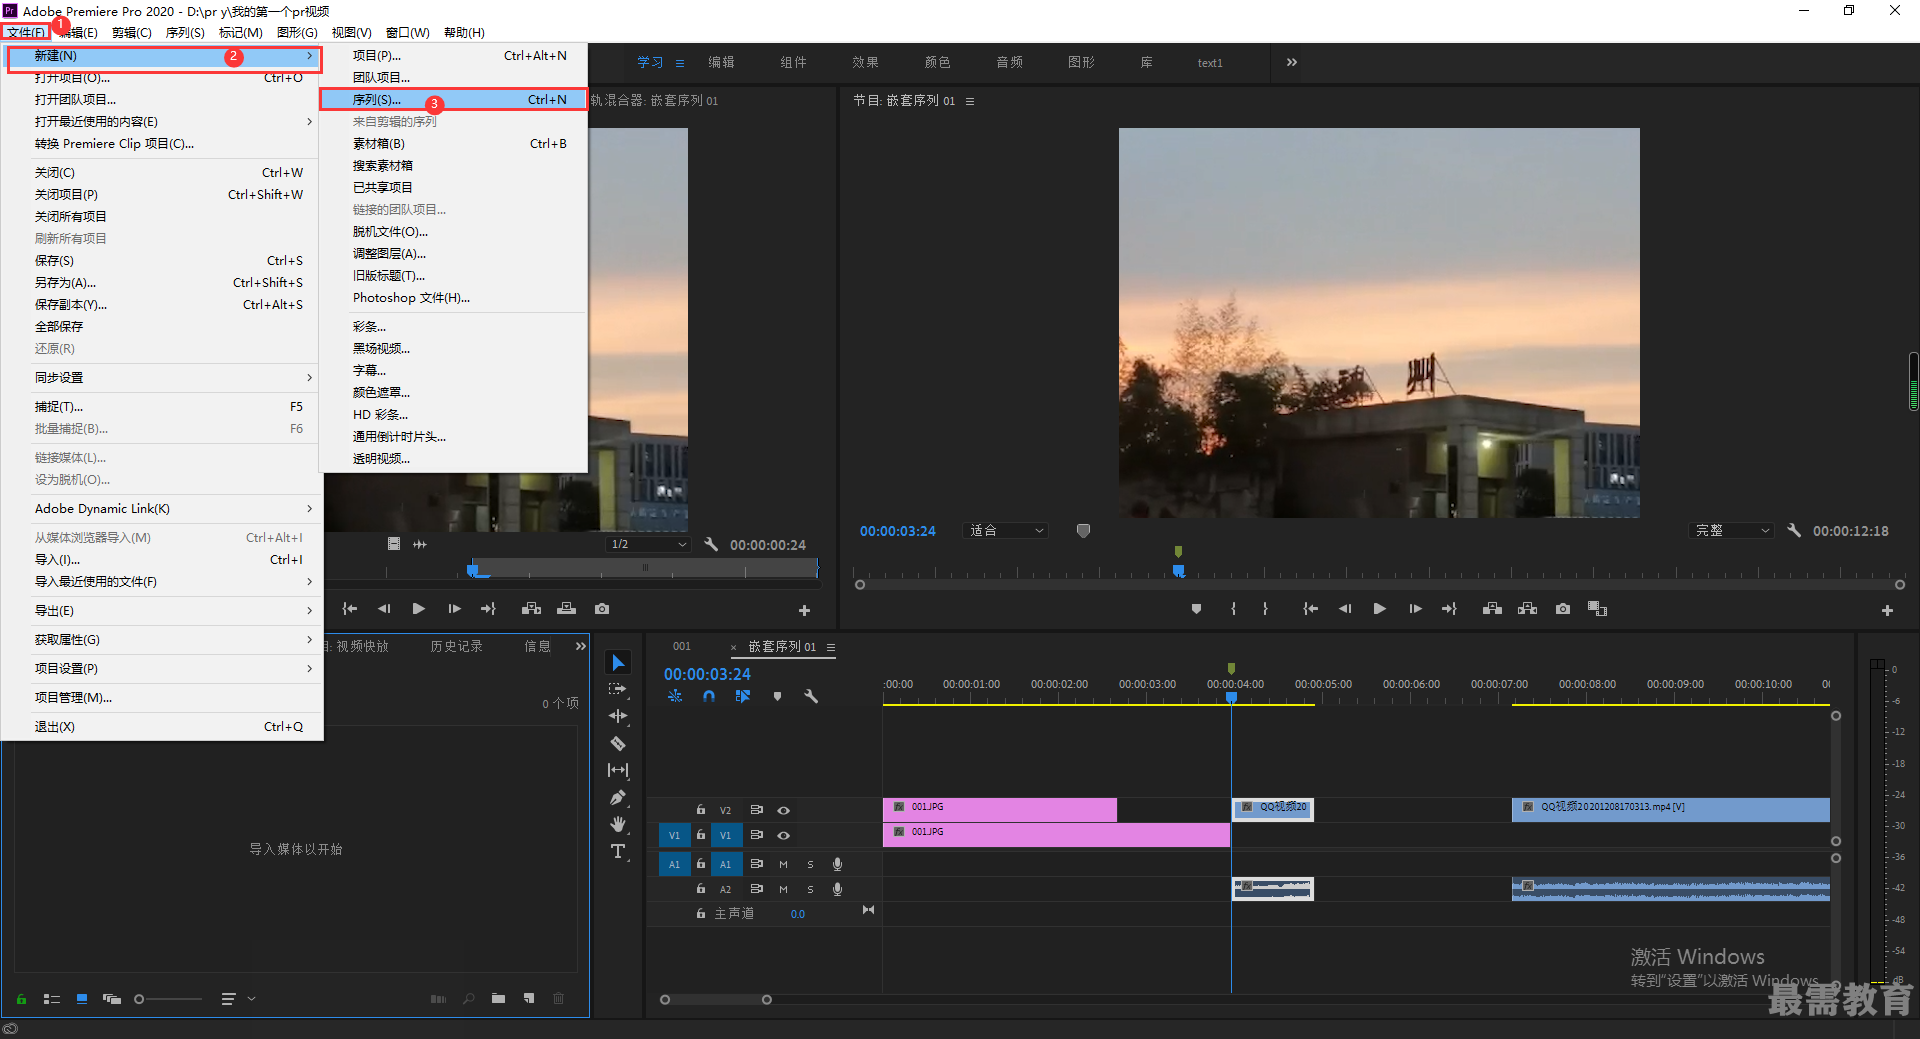Viewport: 1920px width, 1039px height.
Task: Switch Project panel to freeform view
Action: [112, 998]
